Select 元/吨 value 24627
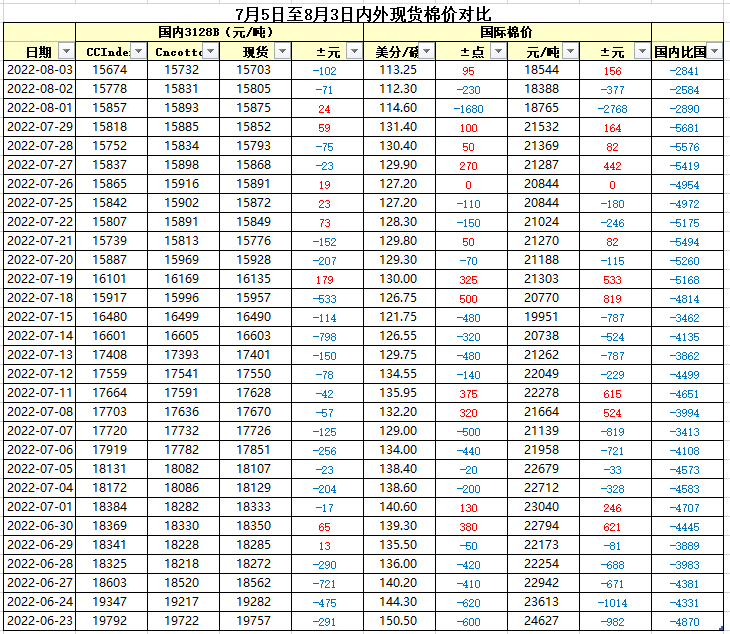Image resolution: width=730 pixels, height=634 pixels. pos(542,621)
